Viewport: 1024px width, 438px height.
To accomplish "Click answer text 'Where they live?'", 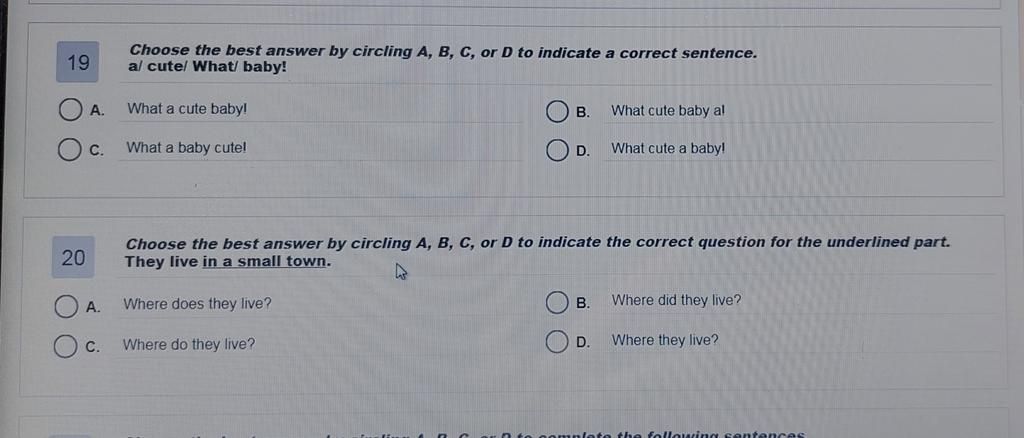I will [665, 341].
